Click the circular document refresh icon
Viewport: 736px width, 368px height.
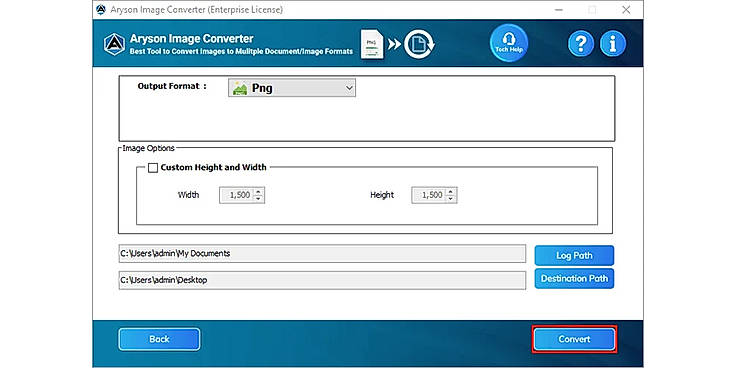(x=419, y=44)
